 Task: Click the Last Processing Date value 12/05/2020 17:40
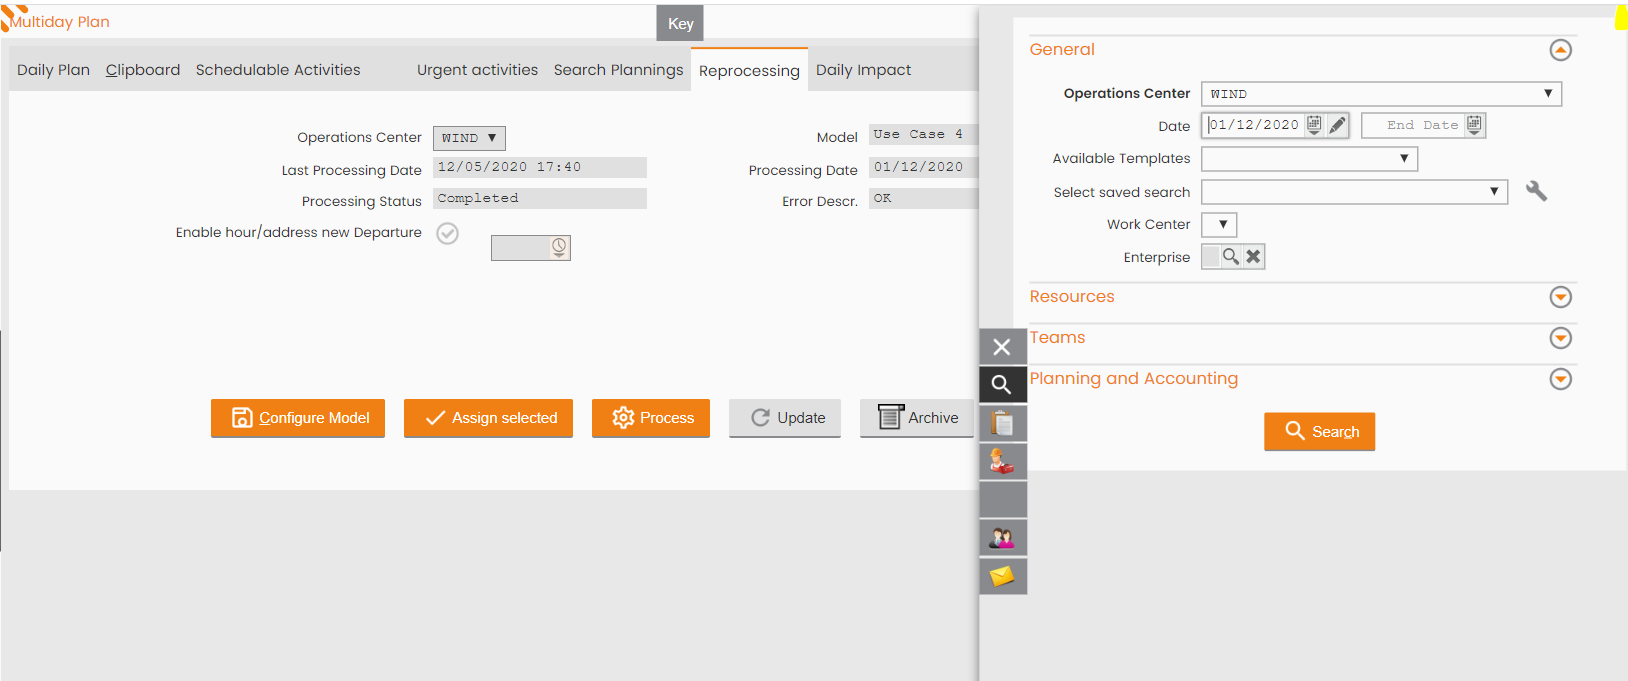pos(540,167)
